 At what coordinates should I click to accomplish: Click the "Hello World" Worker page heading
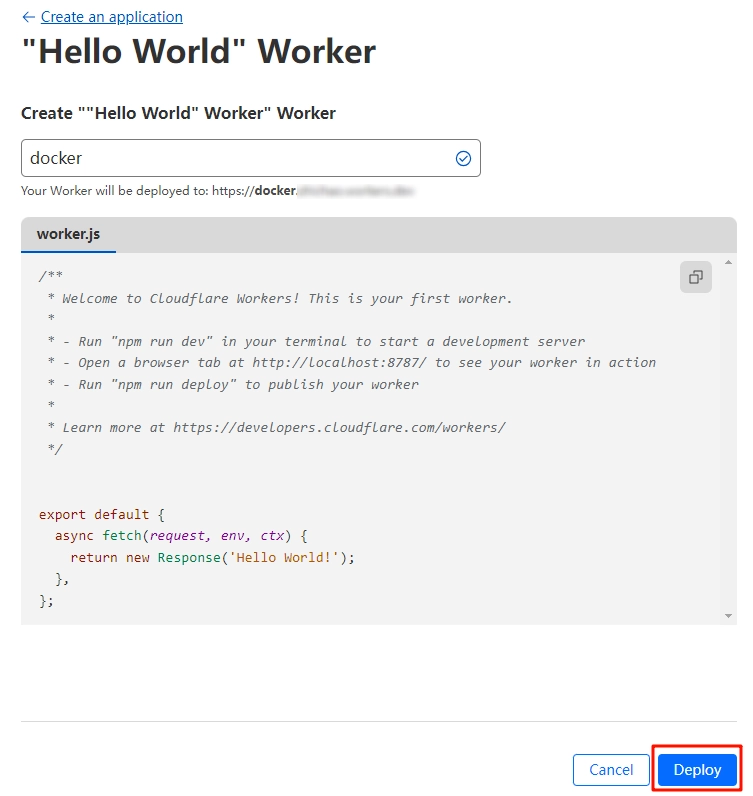point(199,52)
